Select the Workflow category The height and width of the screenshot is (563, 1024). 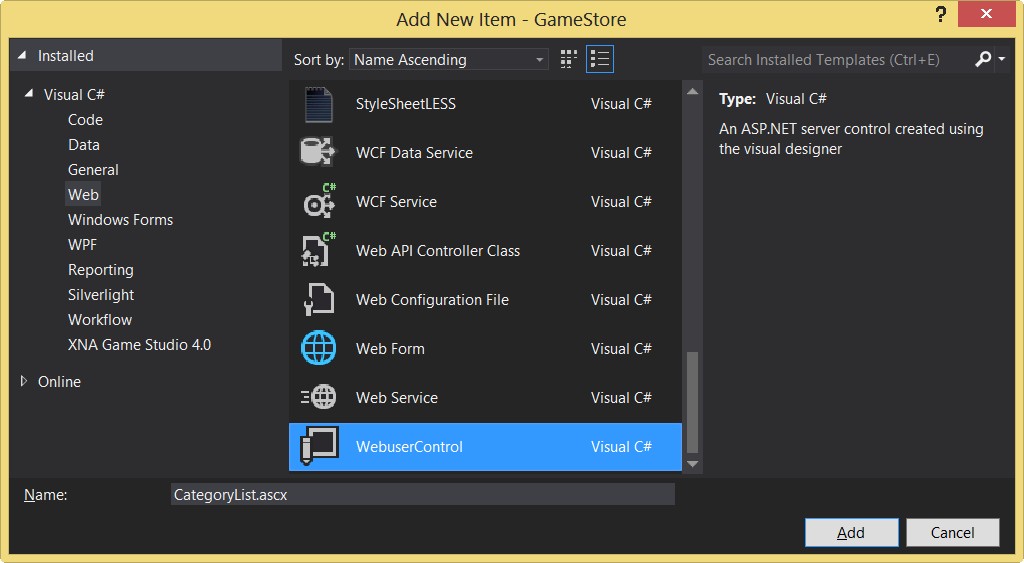point(100,319)
